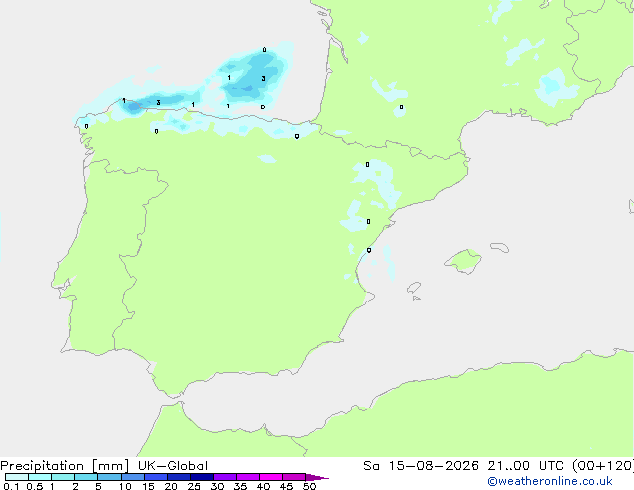Click the purple above-50 arrow on legend
This screenshot has width=634, height=490.
[317, 477]
